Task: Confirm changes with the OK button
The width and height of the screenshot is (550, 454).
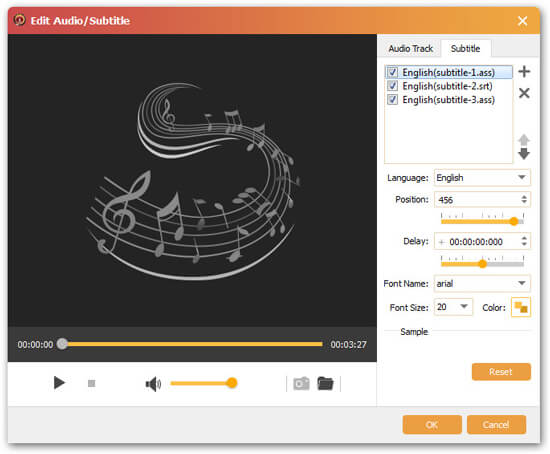Action: (432, 425)
